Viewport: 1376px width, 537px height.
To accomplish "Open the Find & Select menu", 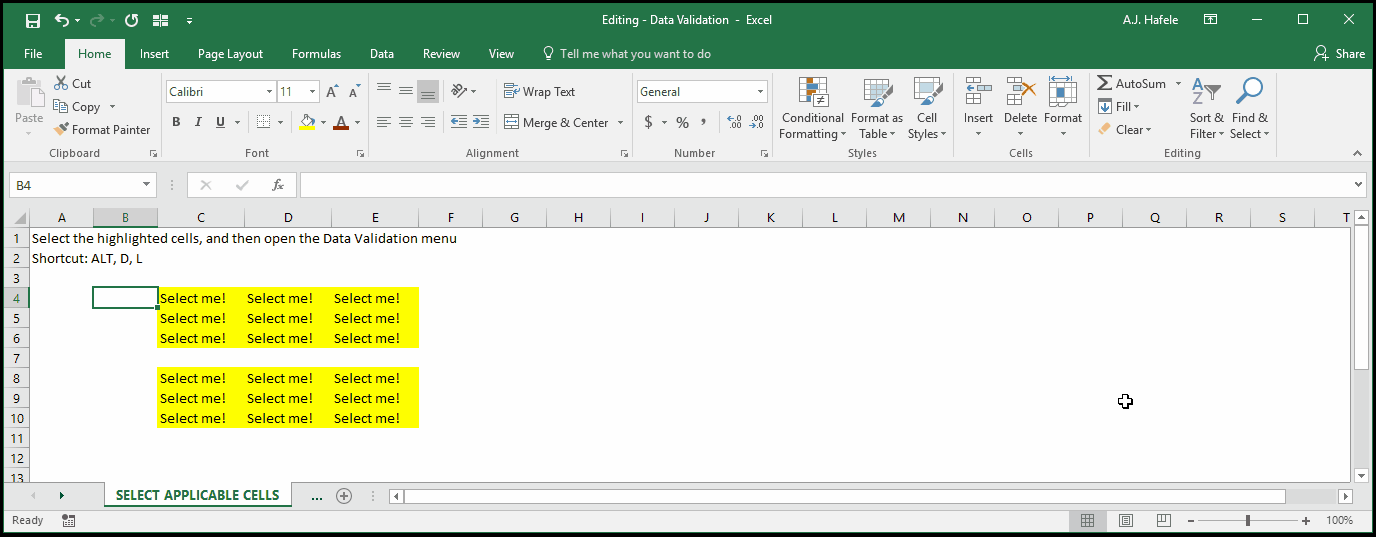I will pyautogui.click(x=1249, y=109).
